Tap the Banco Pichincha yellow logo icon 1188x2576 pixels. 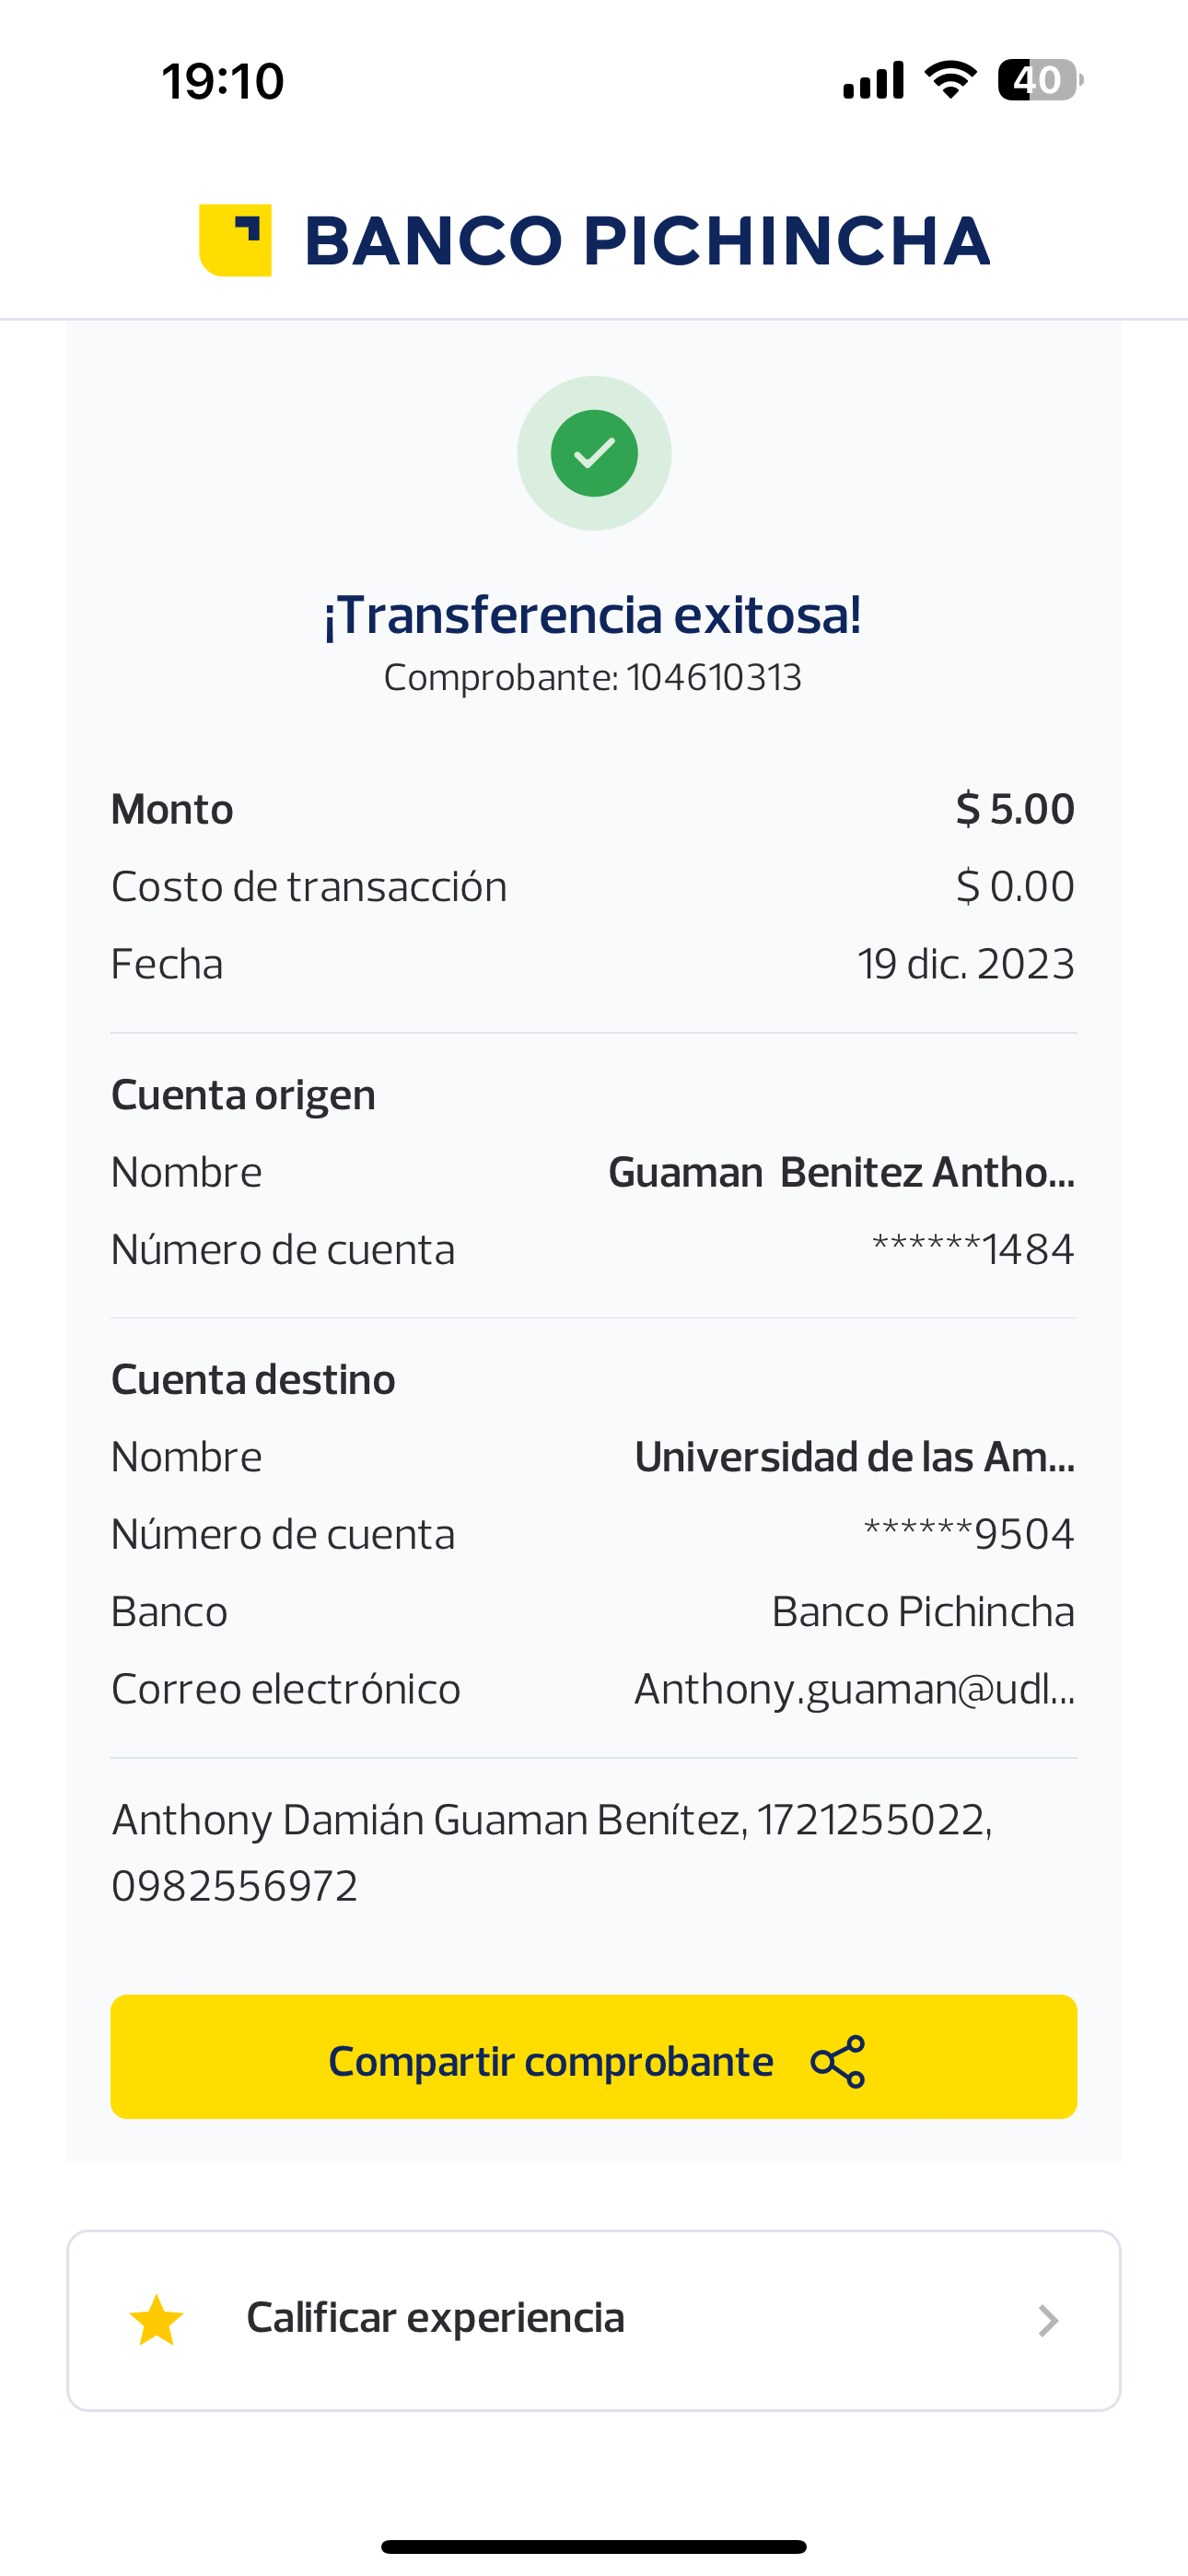coord(236,240)
